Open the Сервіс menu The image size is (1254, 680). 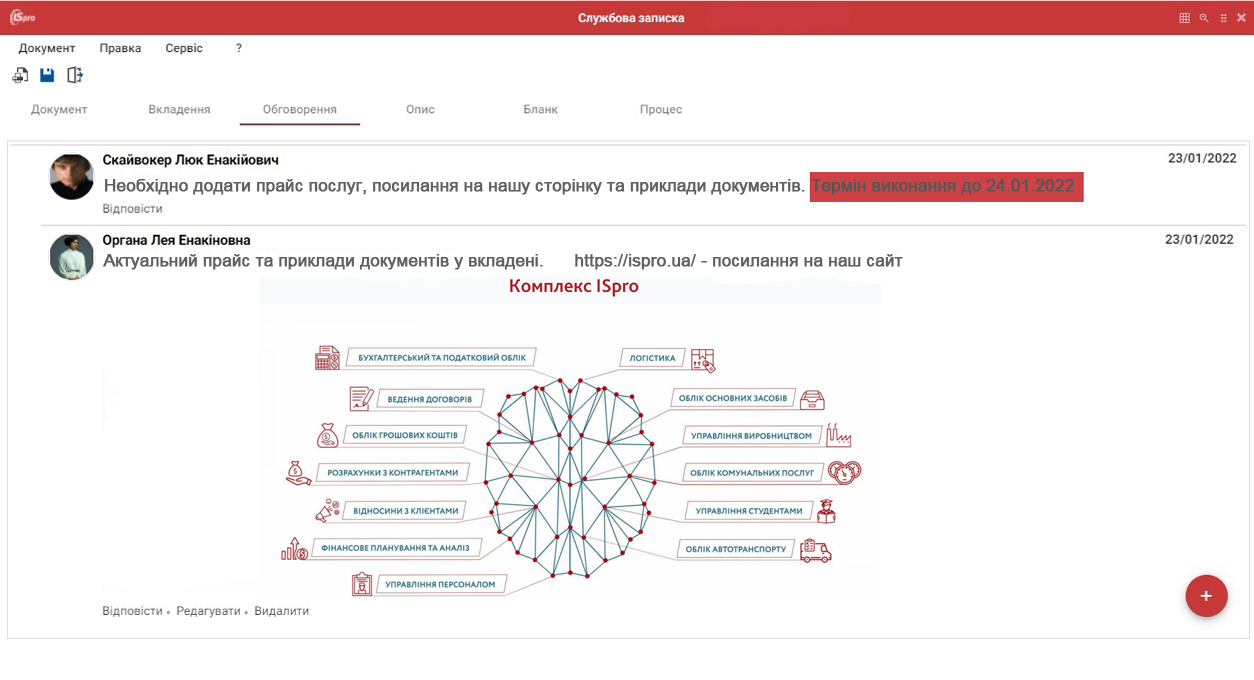click(184, 48)
